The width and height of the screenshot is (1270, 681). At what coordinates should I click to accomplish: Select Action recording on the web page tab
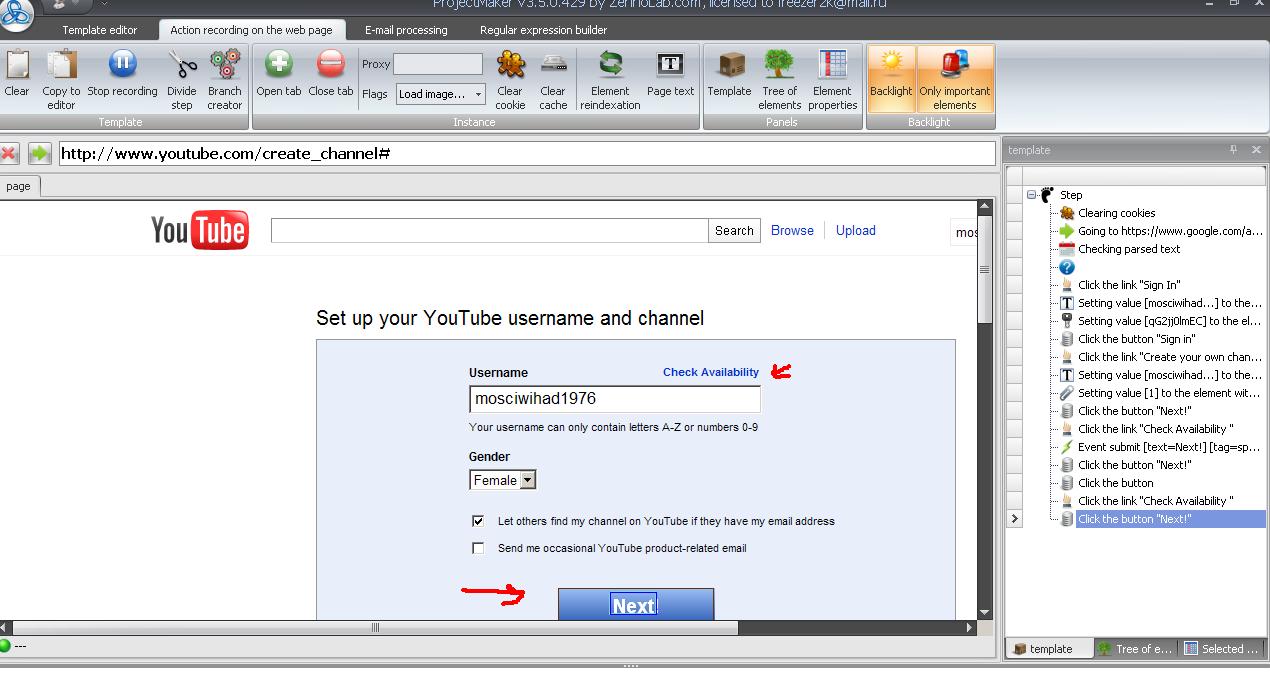click(251, 30)
